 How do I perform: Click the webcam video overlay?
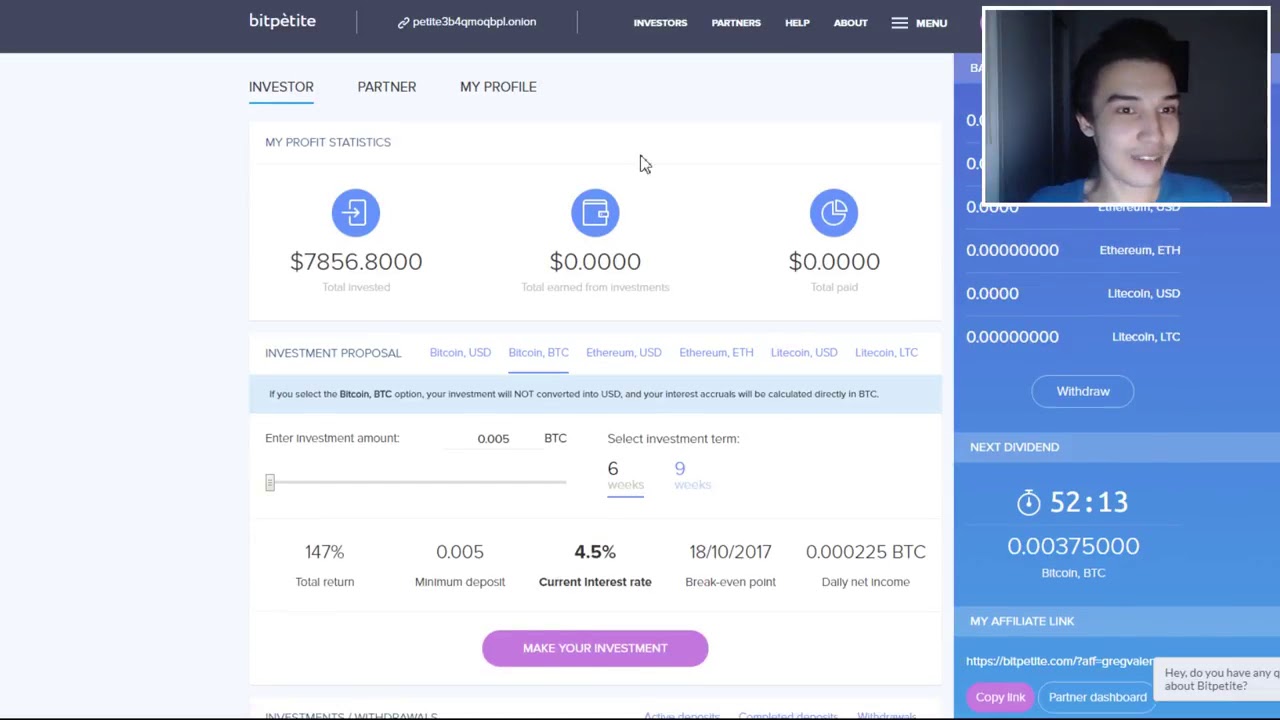pos(1126,106)
